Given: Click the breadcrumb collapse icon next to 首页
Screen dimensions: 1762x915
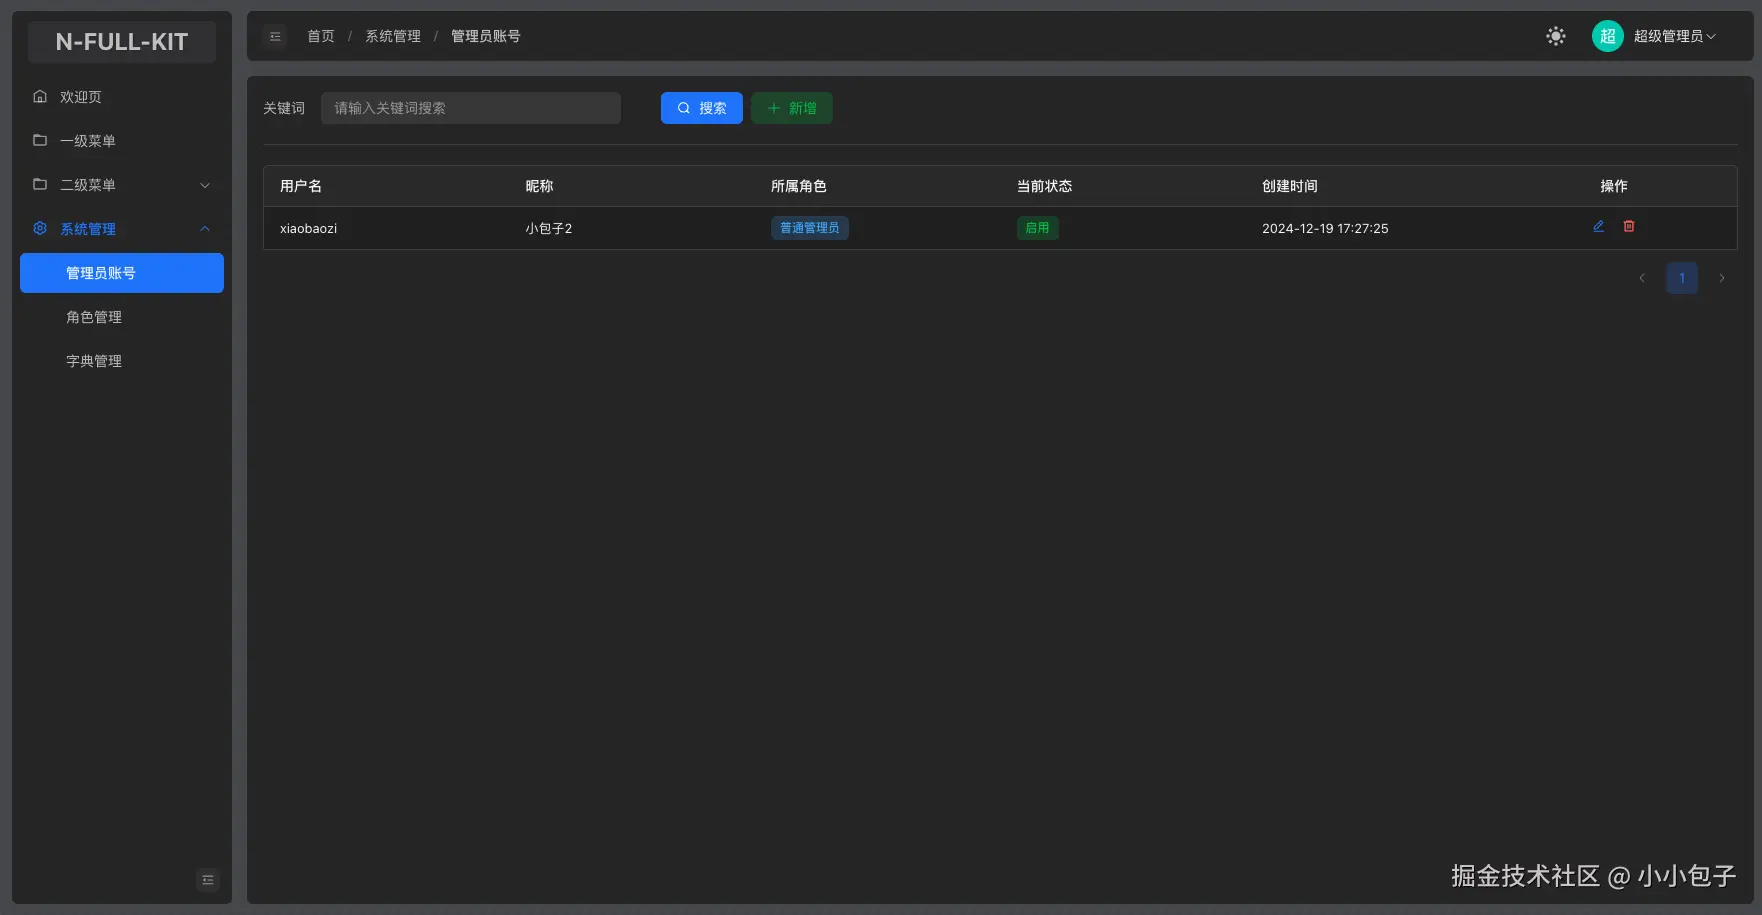Looking at the screenshot, I should point(275,36).
